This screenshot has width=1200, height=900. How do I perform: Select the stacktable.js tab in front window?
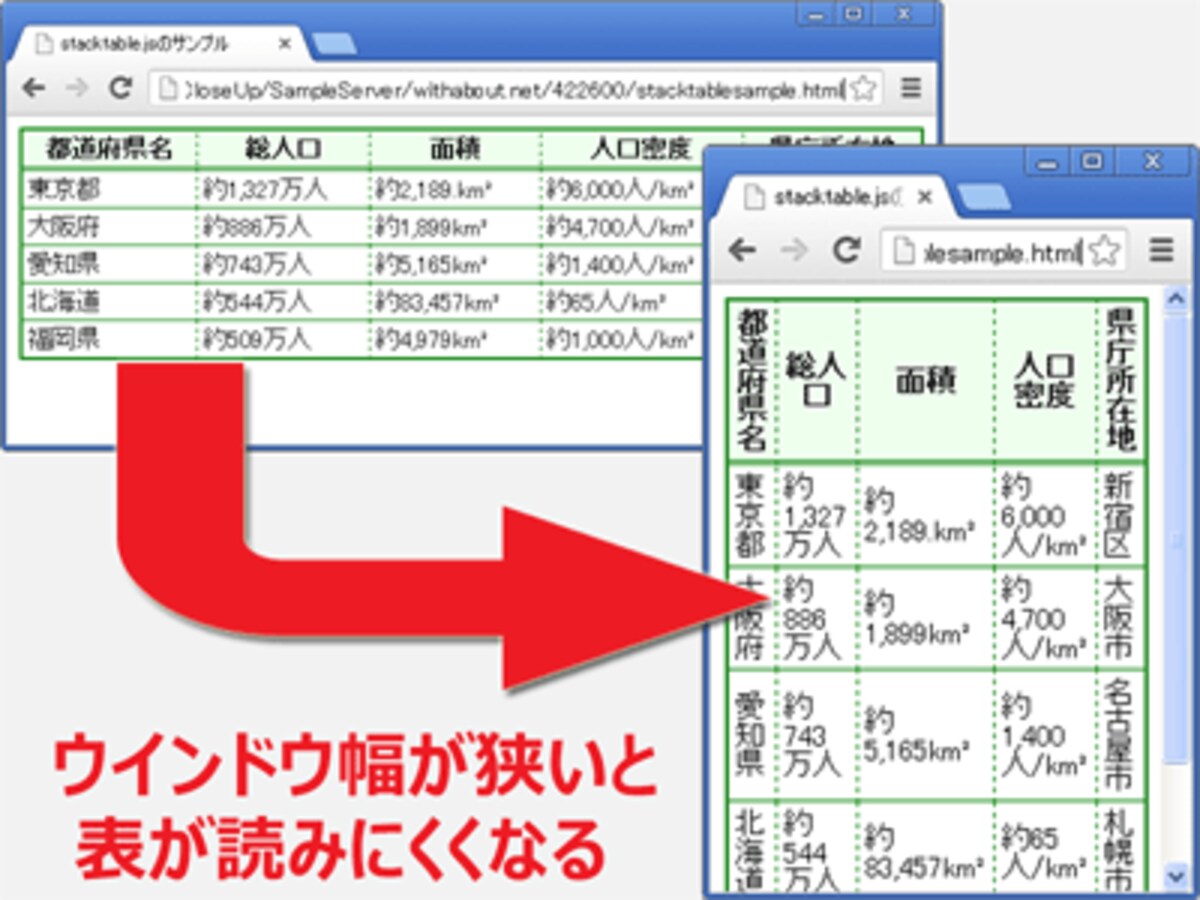835,197
